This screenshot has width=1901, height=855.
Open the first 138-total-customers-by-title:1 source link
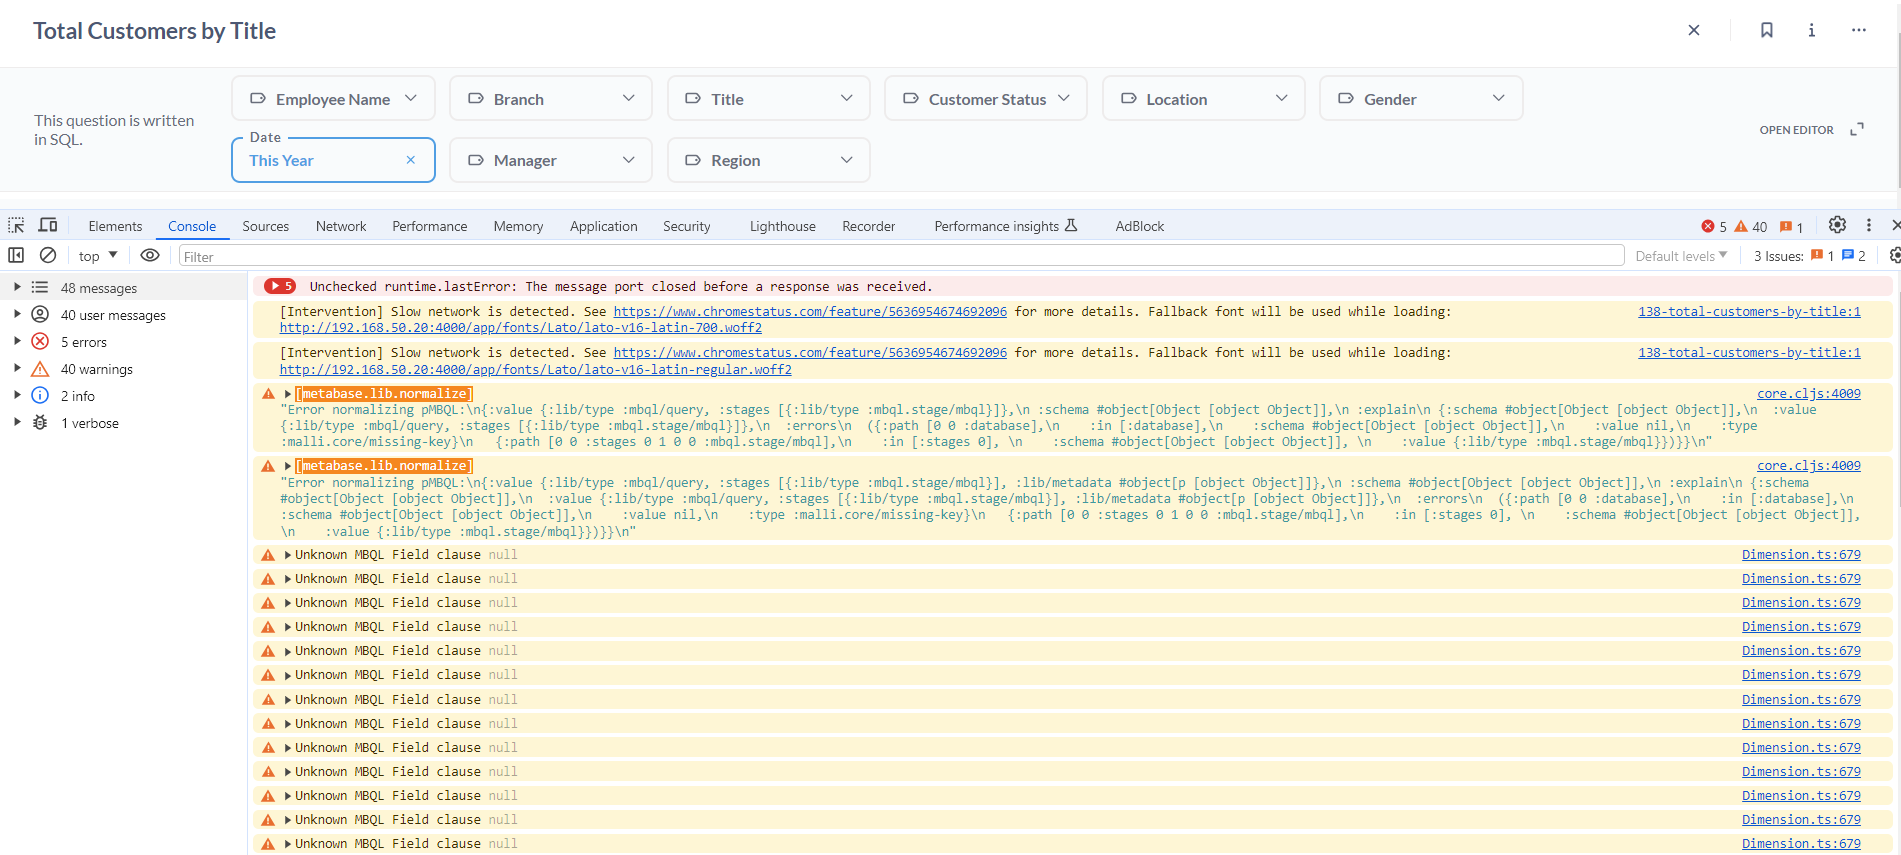[1749, 312]
